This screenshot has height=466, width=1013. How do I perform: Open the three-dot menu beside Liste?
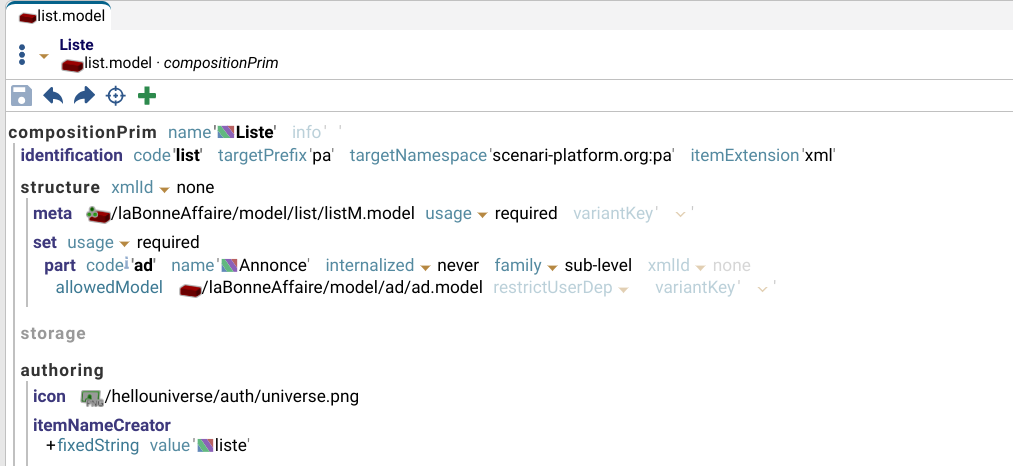[22, 54]
